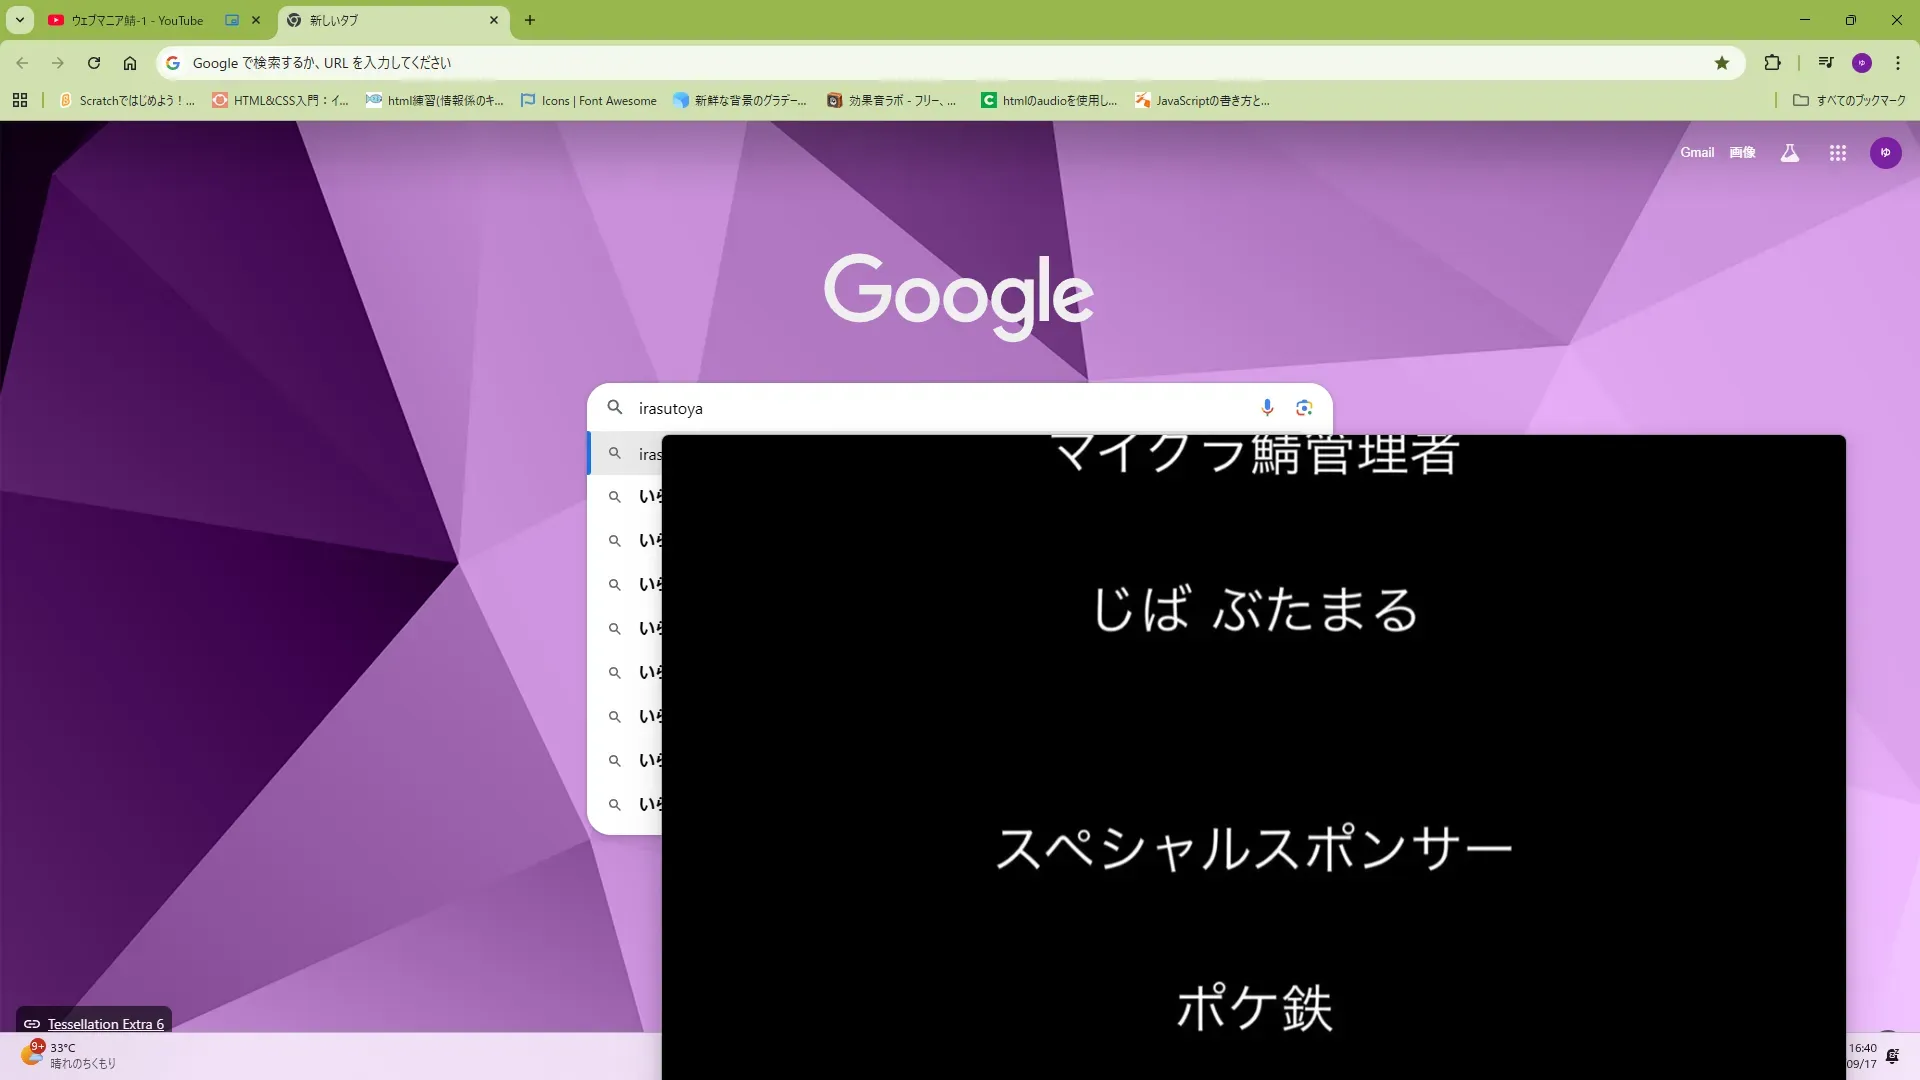Open the Gmail link

point(1696,152)
